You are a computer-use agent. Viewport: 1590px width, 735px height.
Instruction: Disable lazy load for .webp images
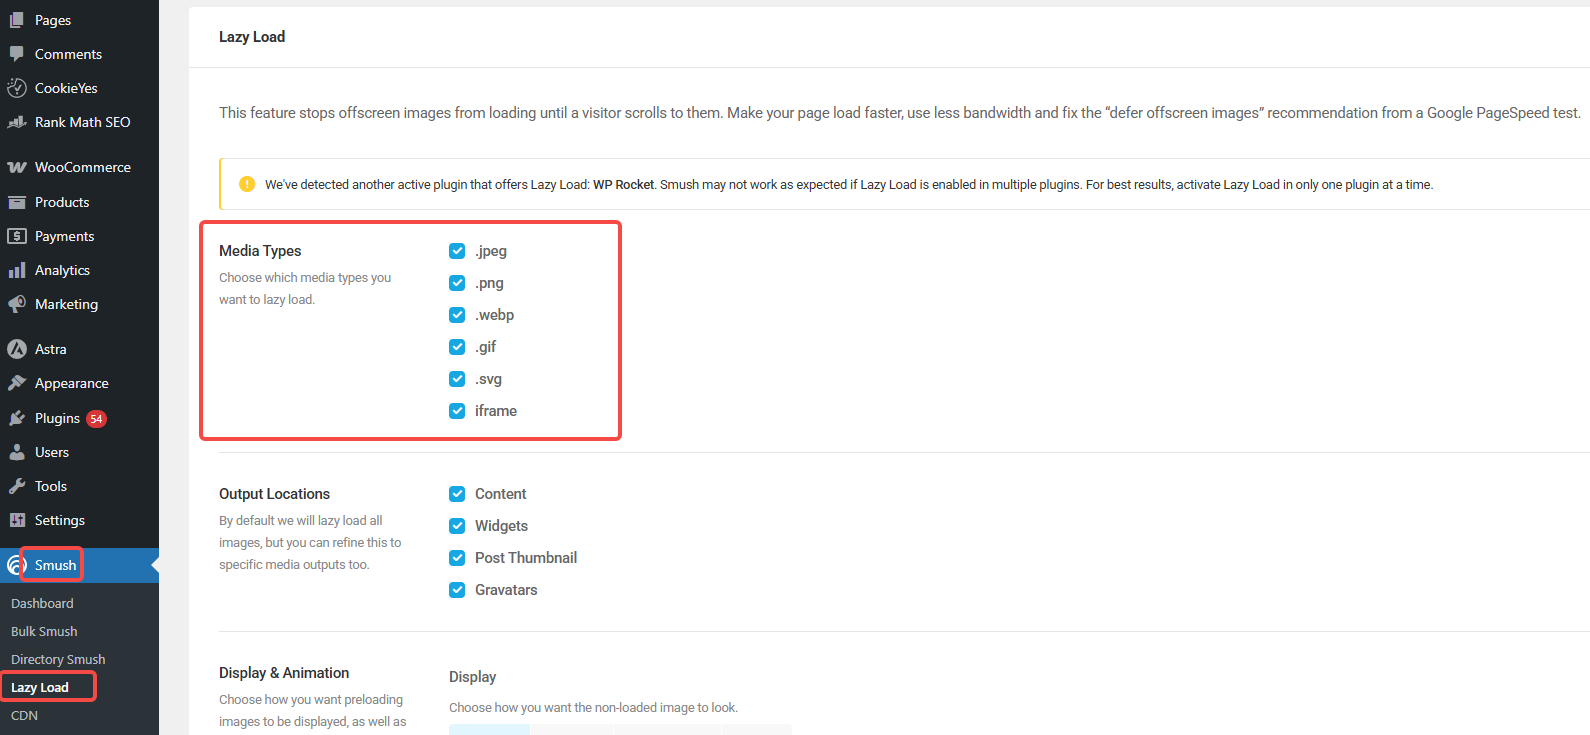(x=457, y=315)
